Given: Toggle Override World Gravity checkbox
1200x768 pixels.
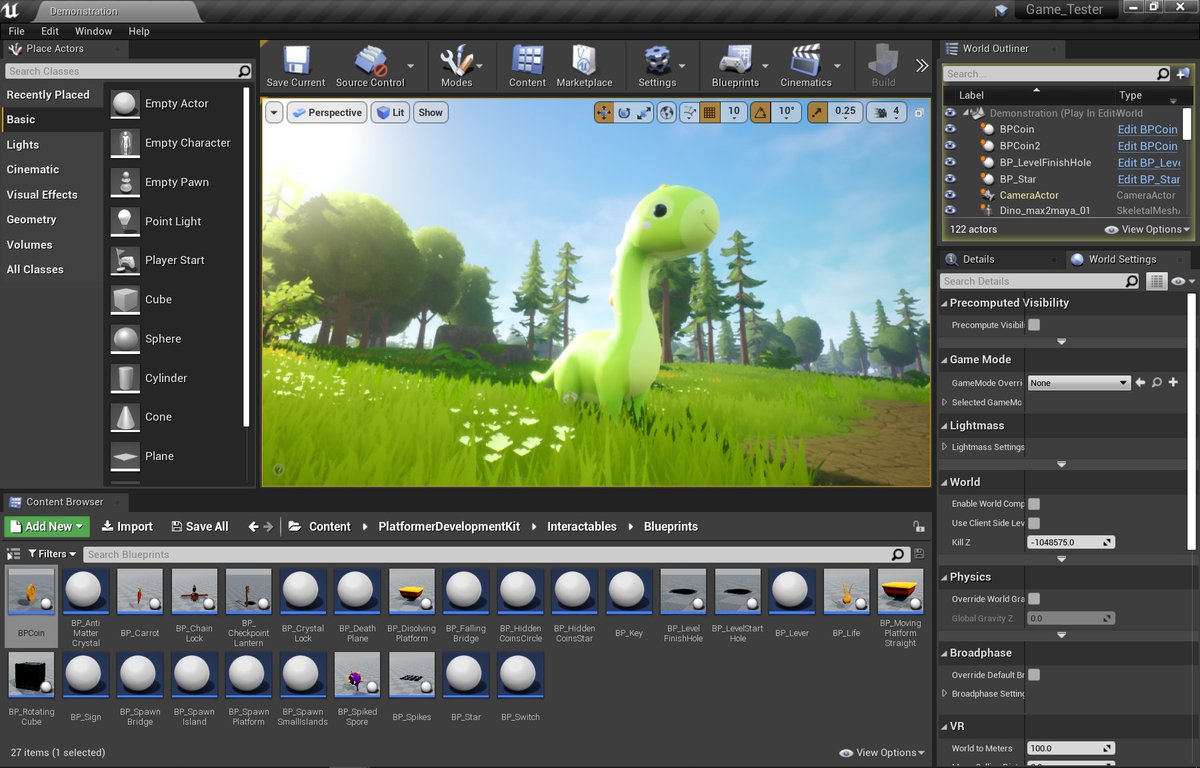Looking at the screenshot, I should click(x=1034, y=599).
